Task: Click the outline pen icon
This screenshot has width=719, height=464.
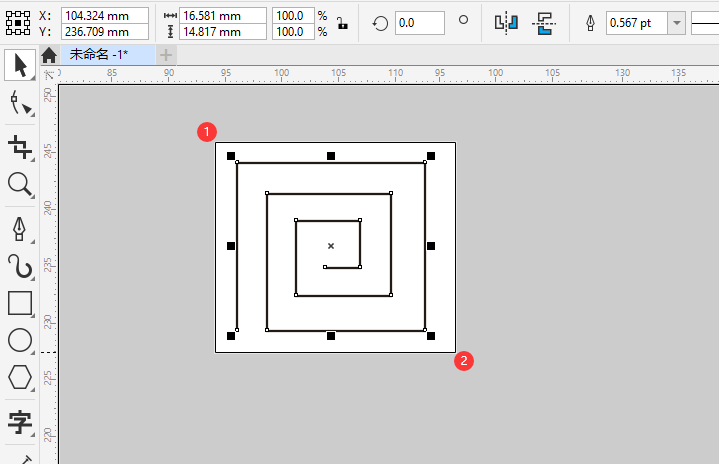Action: [590, 23]
